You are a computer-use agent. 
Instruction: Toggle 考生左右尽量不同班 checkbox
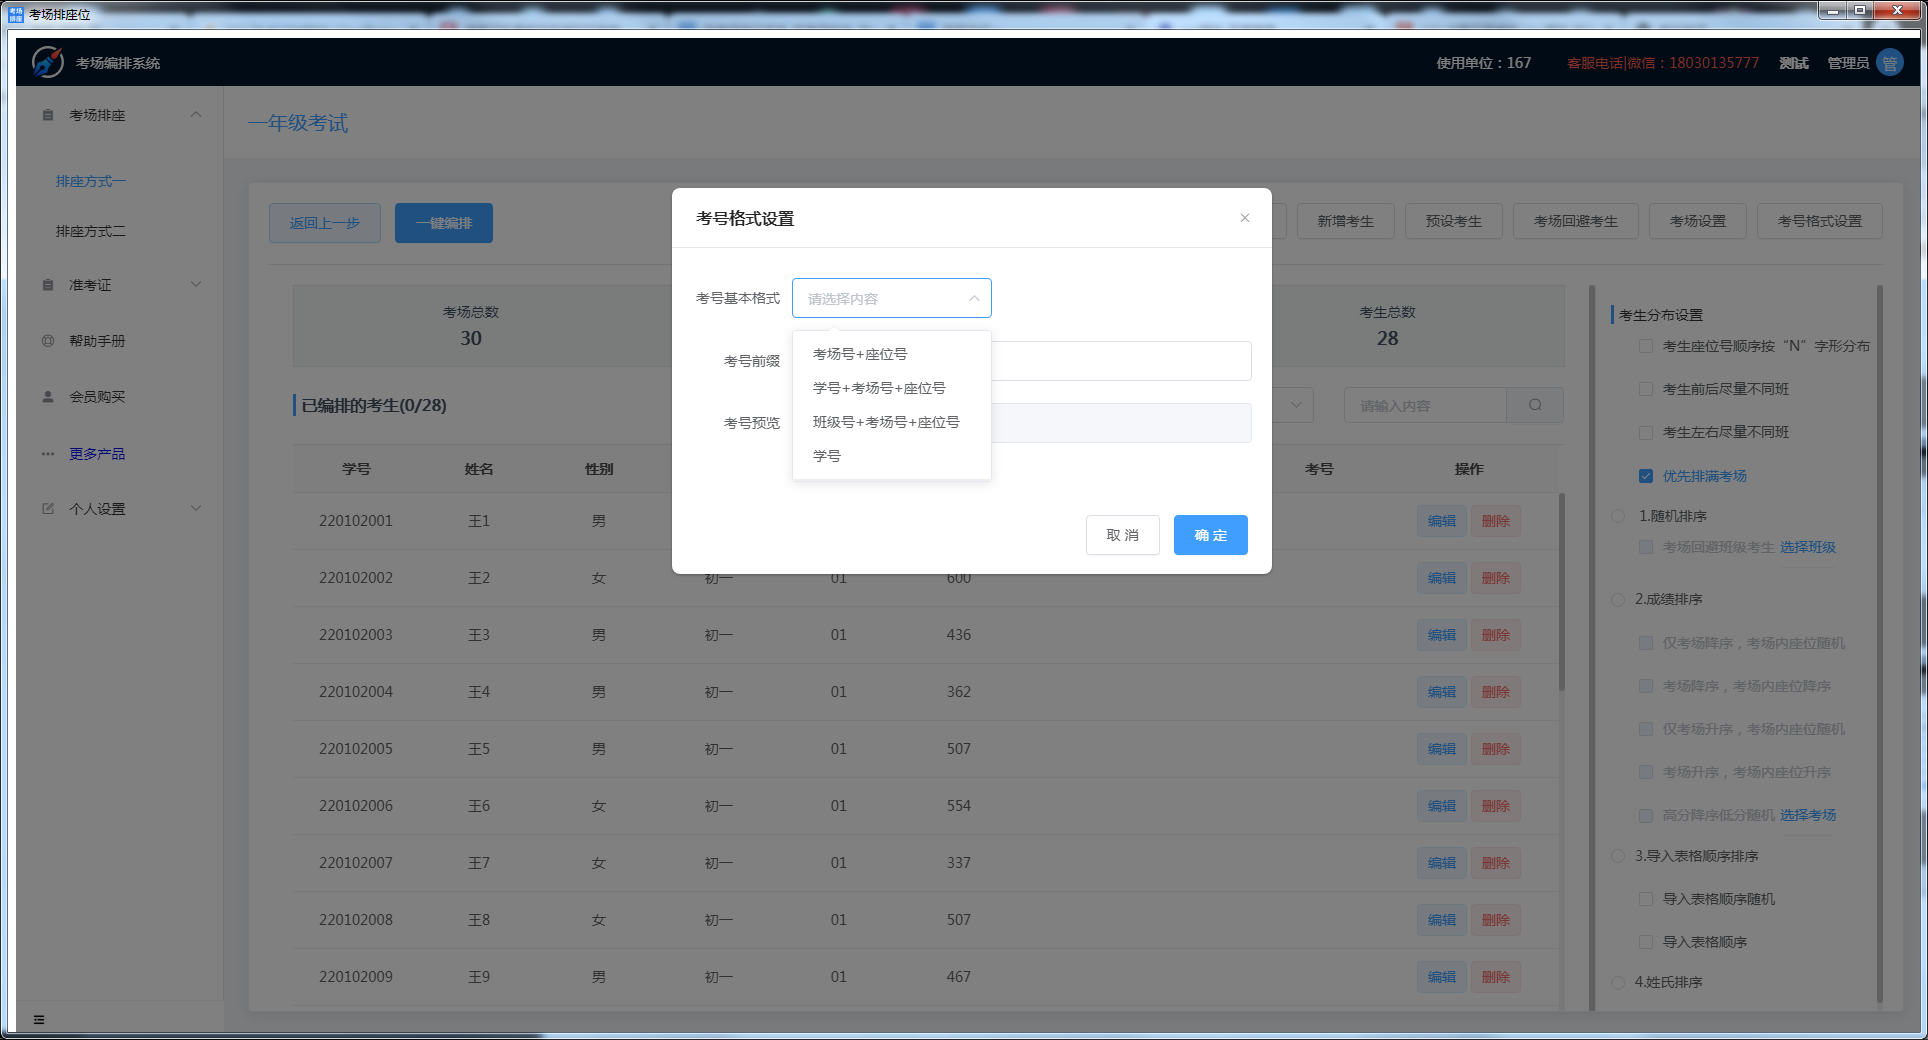pyautogui.click(x=1646, y=432)
